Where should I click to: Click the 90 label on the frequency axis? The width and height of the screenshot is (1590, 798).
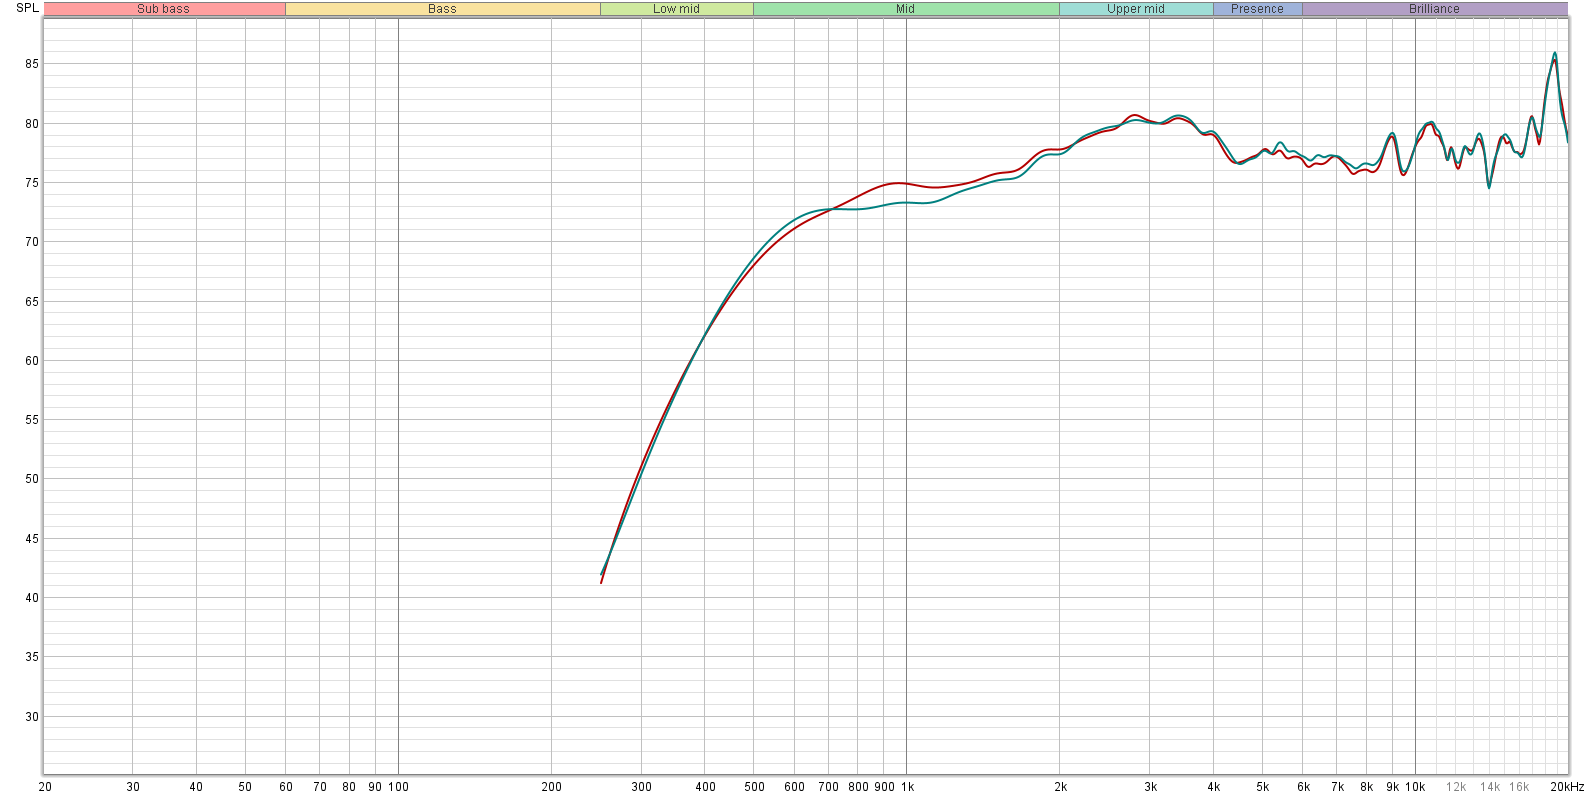coord(375,787)
